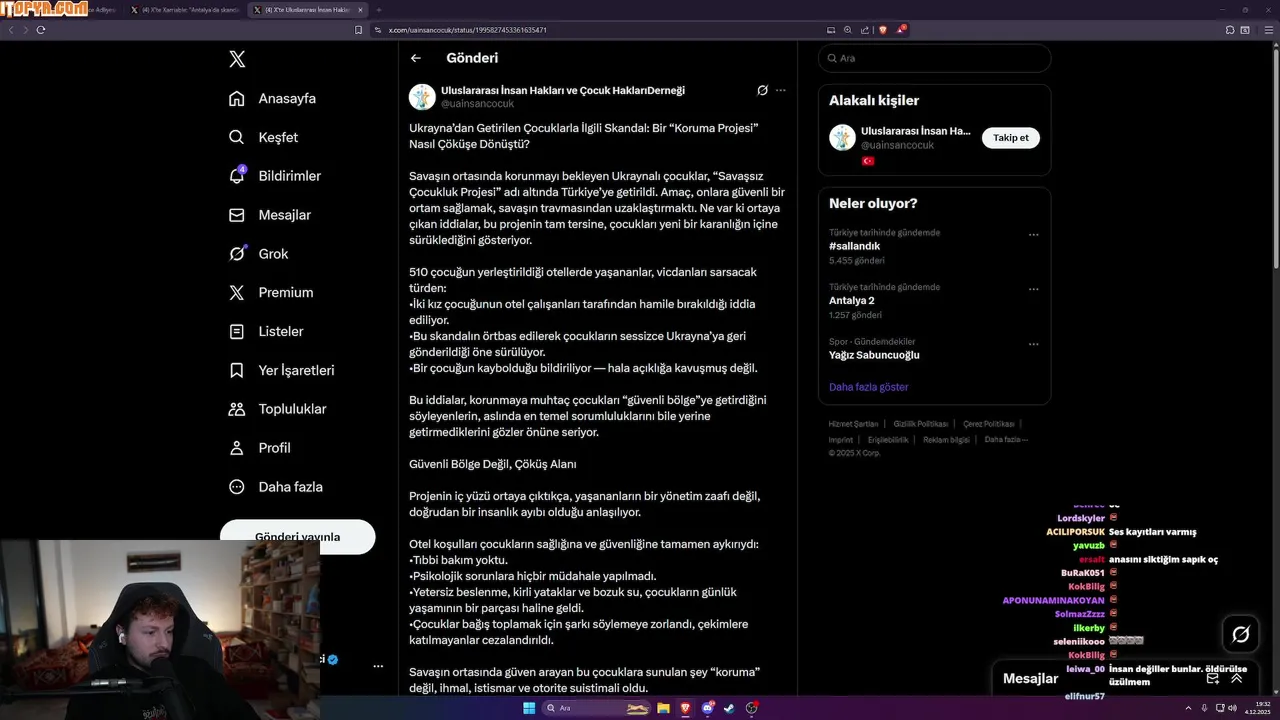Switch to the X'te Xarrabin Antalya tab
Image resolution: width=1280 pixels, height=720 pixels.
click(x=185, y=10)
